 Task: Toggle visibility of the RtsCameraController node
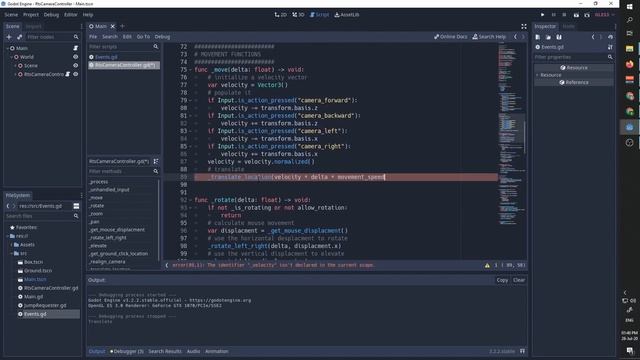coord(76,74)
